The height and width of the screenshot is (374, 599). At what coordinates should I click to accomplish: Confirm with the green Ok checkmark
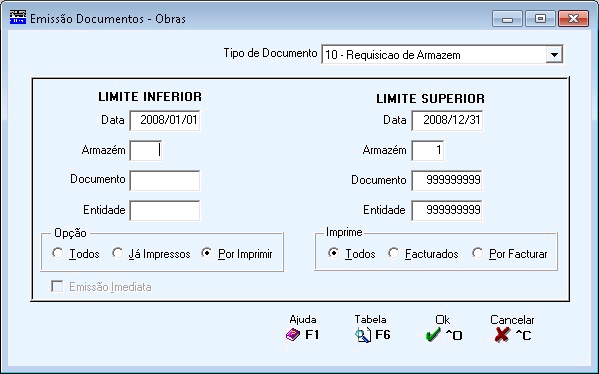(433, 335)
